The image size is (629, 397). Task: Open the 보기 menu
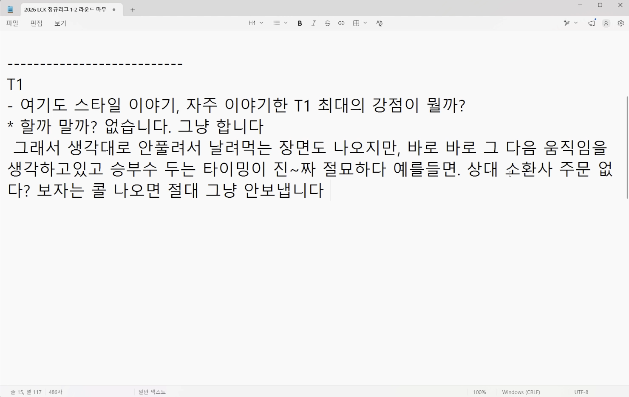[x=60, y=23]
